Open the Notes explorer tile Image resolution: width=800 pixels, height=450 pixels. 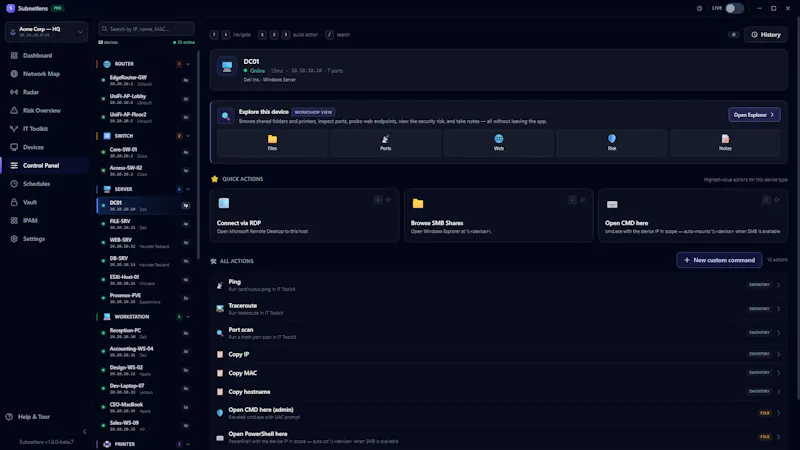(x=725, y=142)
